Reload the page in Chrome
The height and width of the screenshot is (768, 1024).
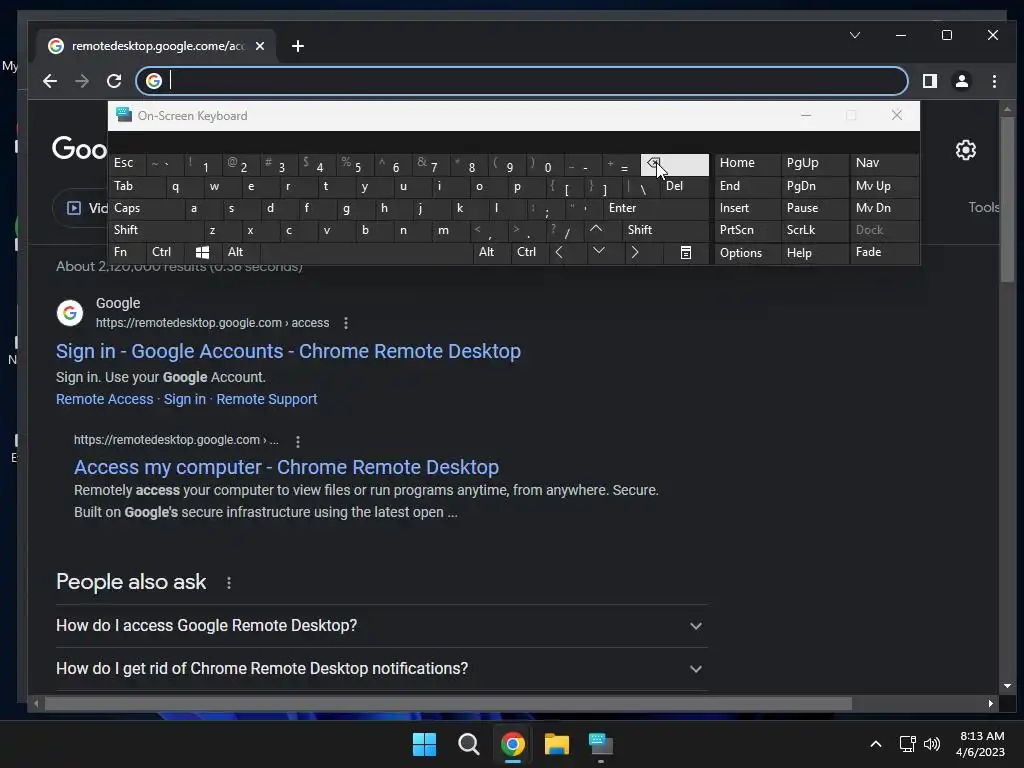click(114, 81)
